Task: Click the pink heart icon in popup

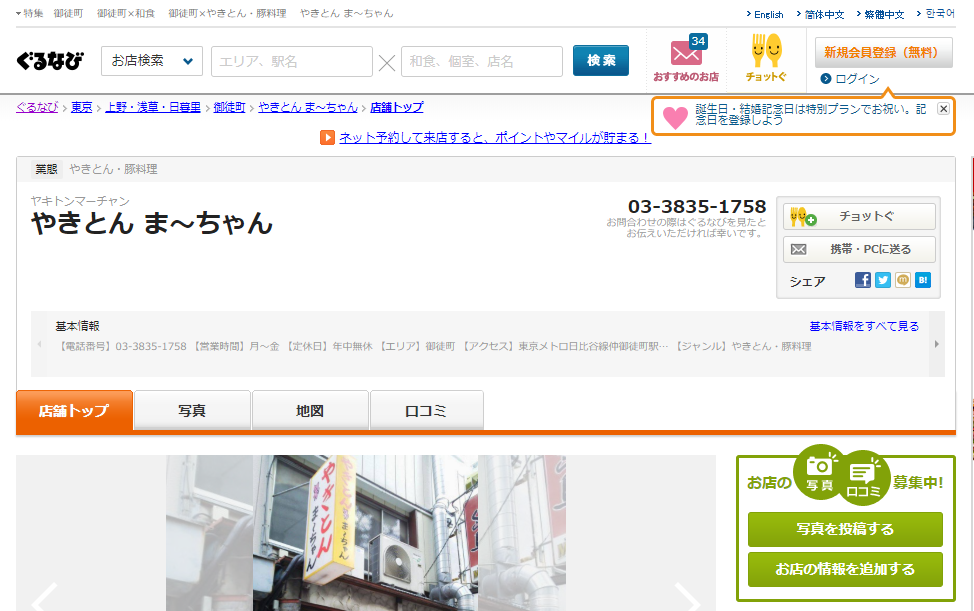Action: point(675,117)
